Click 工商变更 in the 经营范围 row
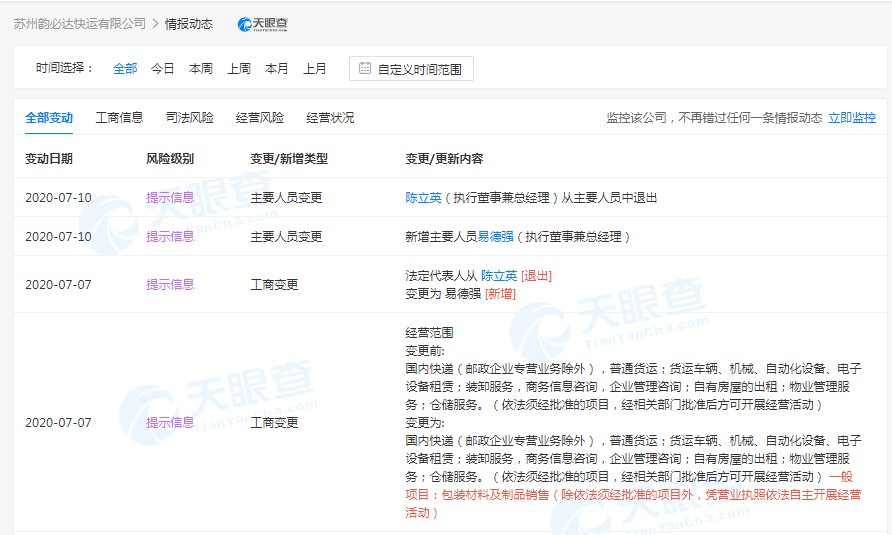Viewport: 892px width, 535px height. click(x=274, y=423)
